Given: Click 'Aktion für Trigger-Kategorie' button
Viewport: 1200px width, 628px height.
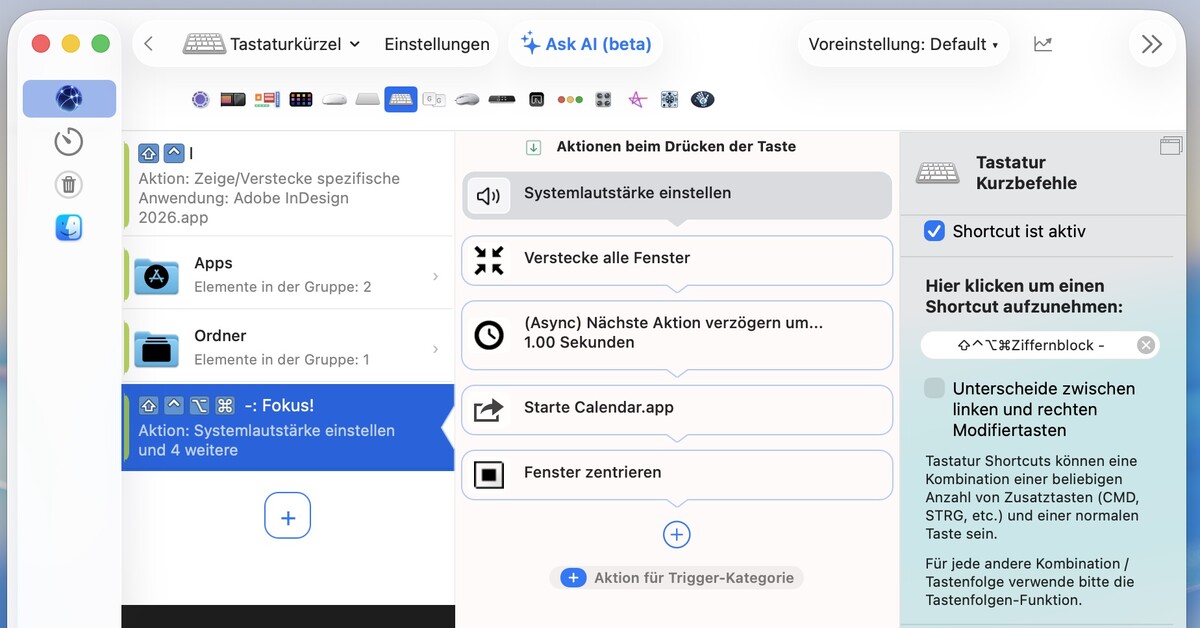Looking at the screenshot, I should (677, 578).
